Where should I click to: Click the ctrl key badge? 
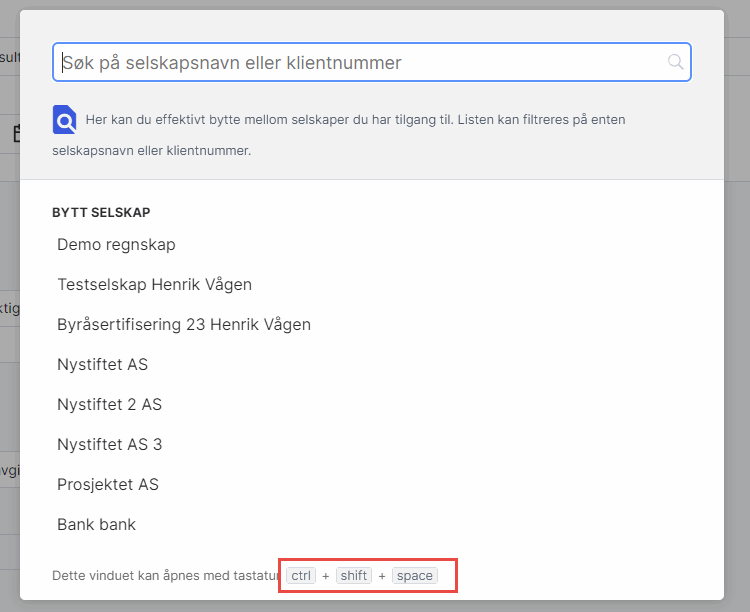[301, 575]
